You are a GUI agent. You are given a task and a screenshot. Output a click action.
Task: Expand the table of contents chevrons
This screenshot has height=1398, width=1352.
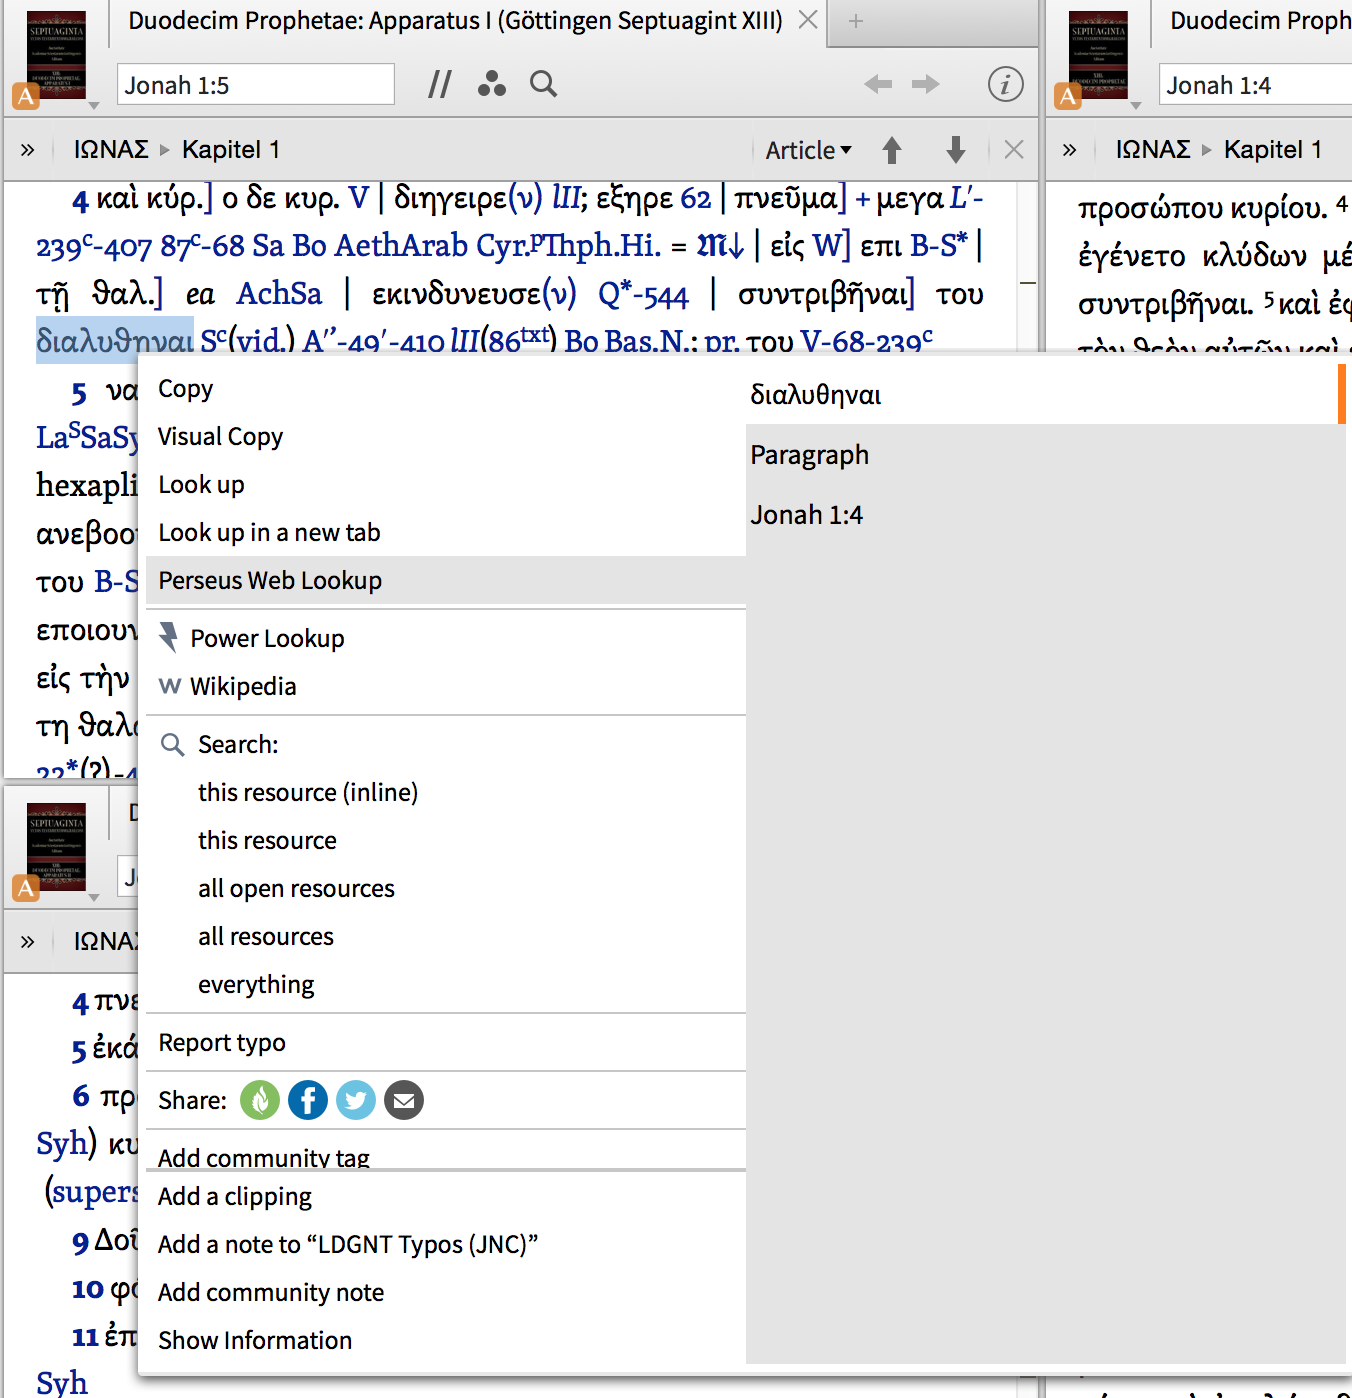(x=28, y=150)
